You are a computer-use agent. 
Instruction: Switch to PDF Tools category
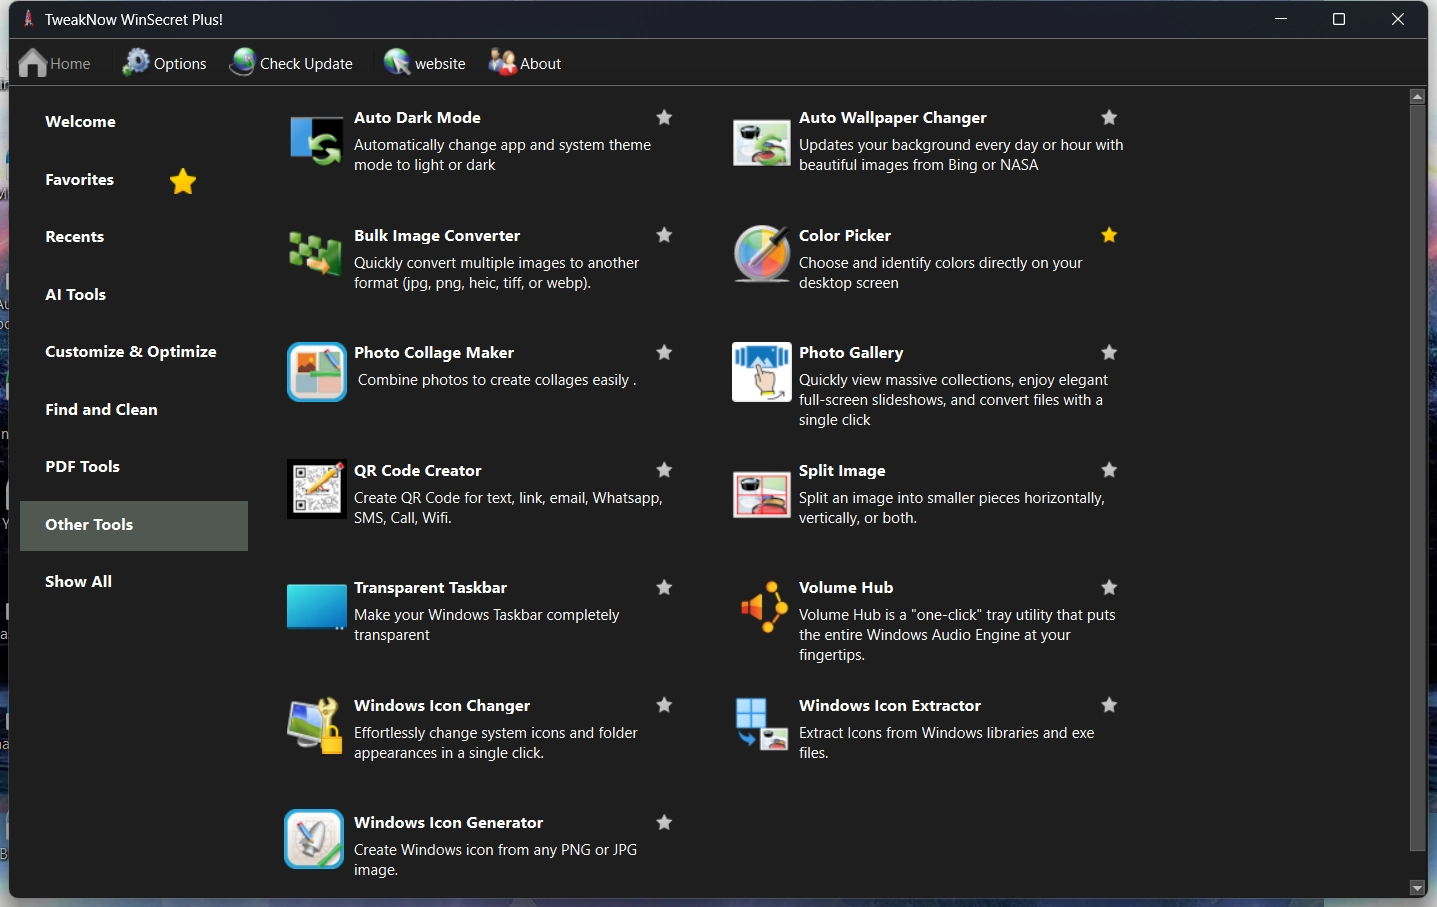82,467
